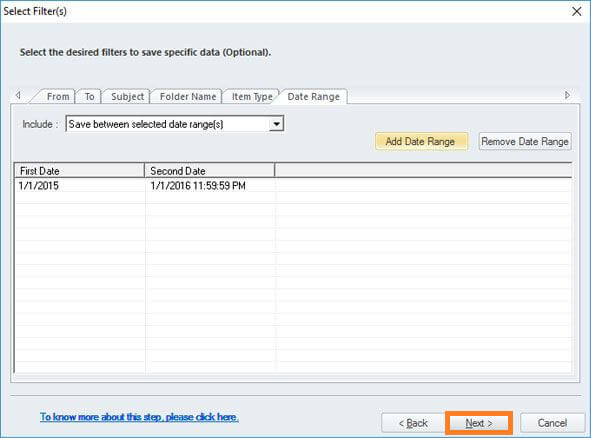Sort by First Date column header
591x438 pixels.
point(80,171)
